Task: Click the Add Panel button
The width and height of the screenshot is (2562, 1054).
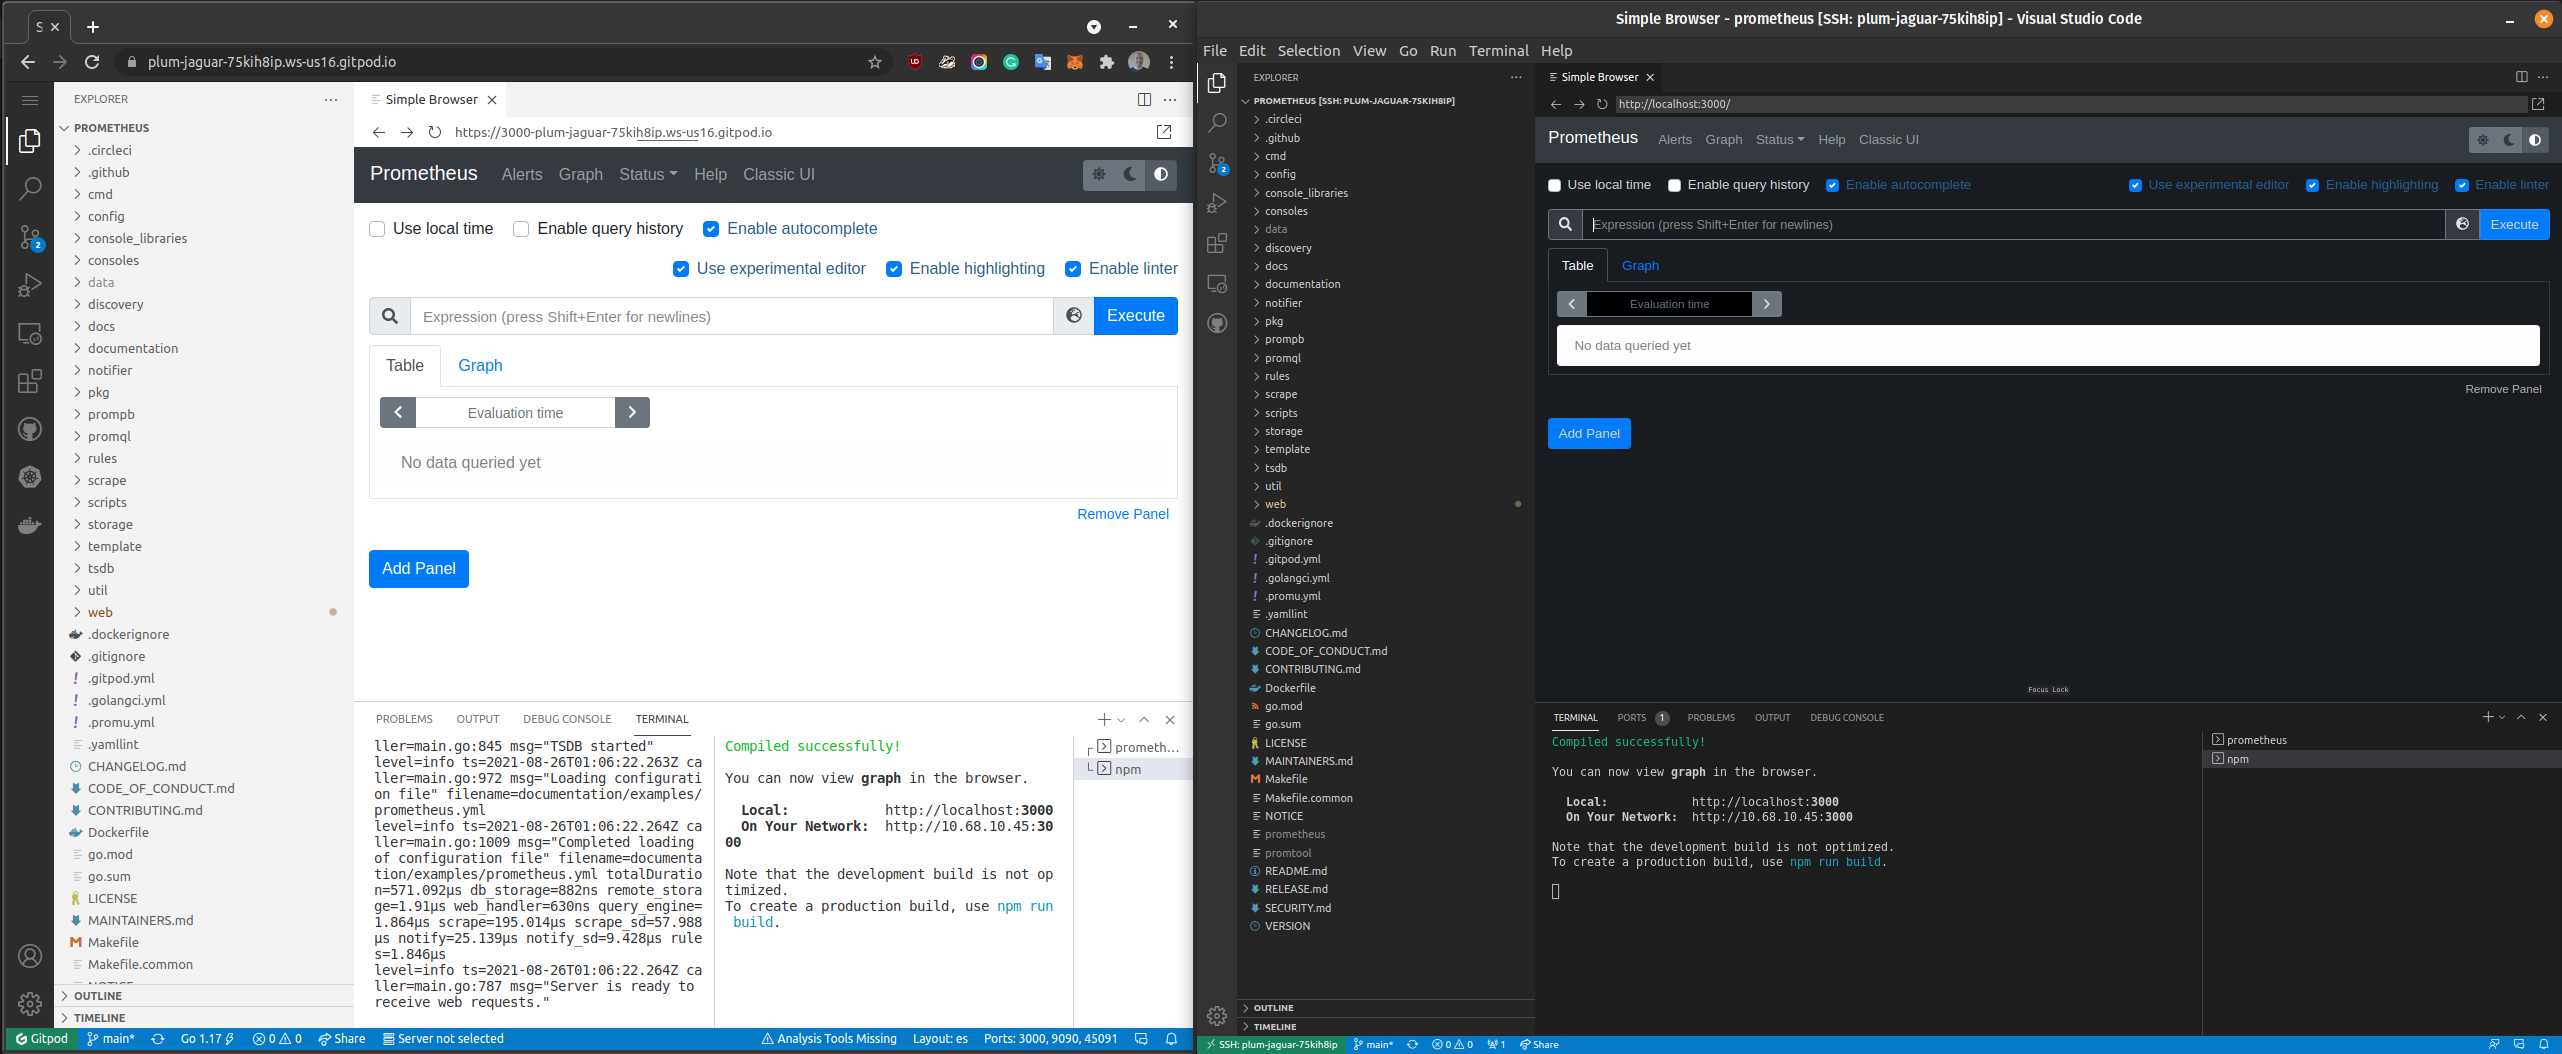Action: tap(418, 568)
